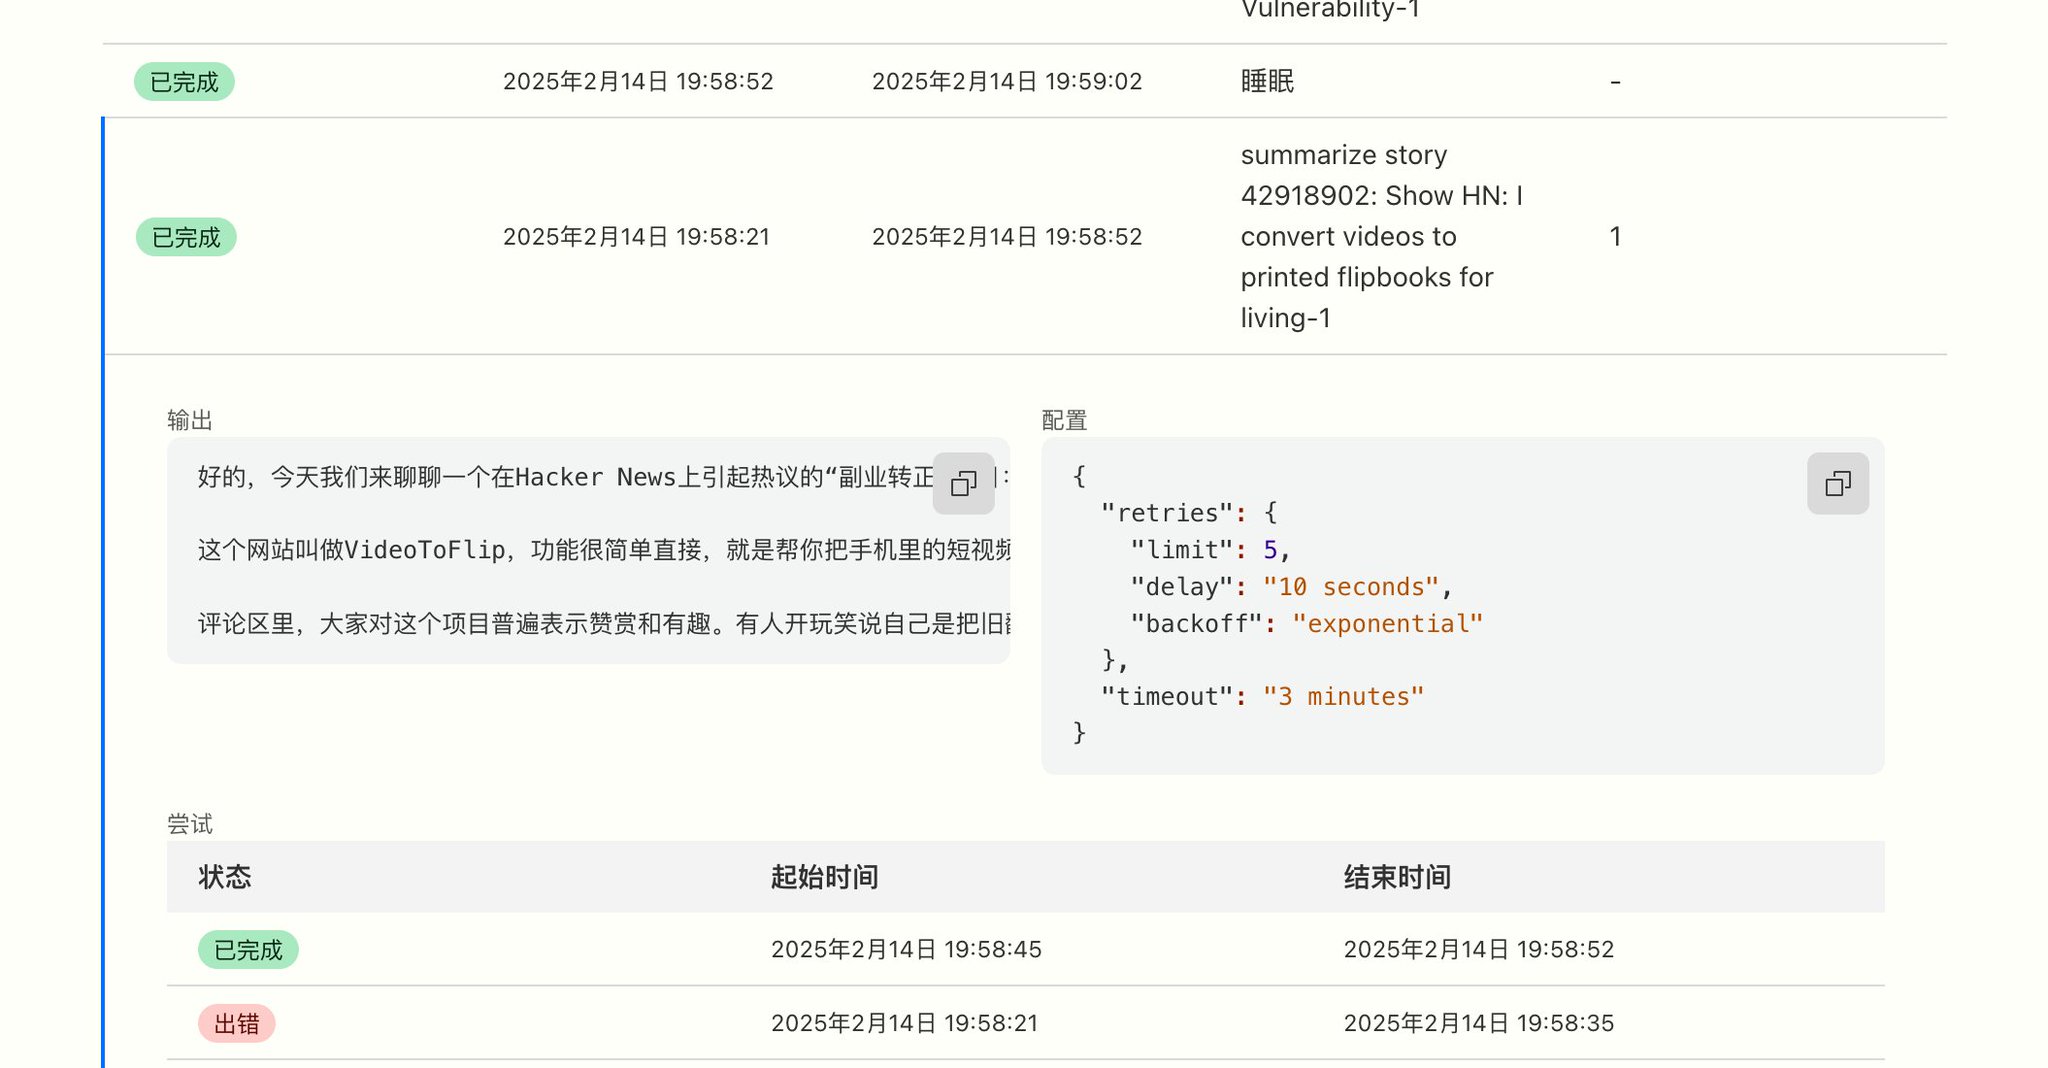
Task: Copy the output text with the copy icon
Action: pos(963,484)
